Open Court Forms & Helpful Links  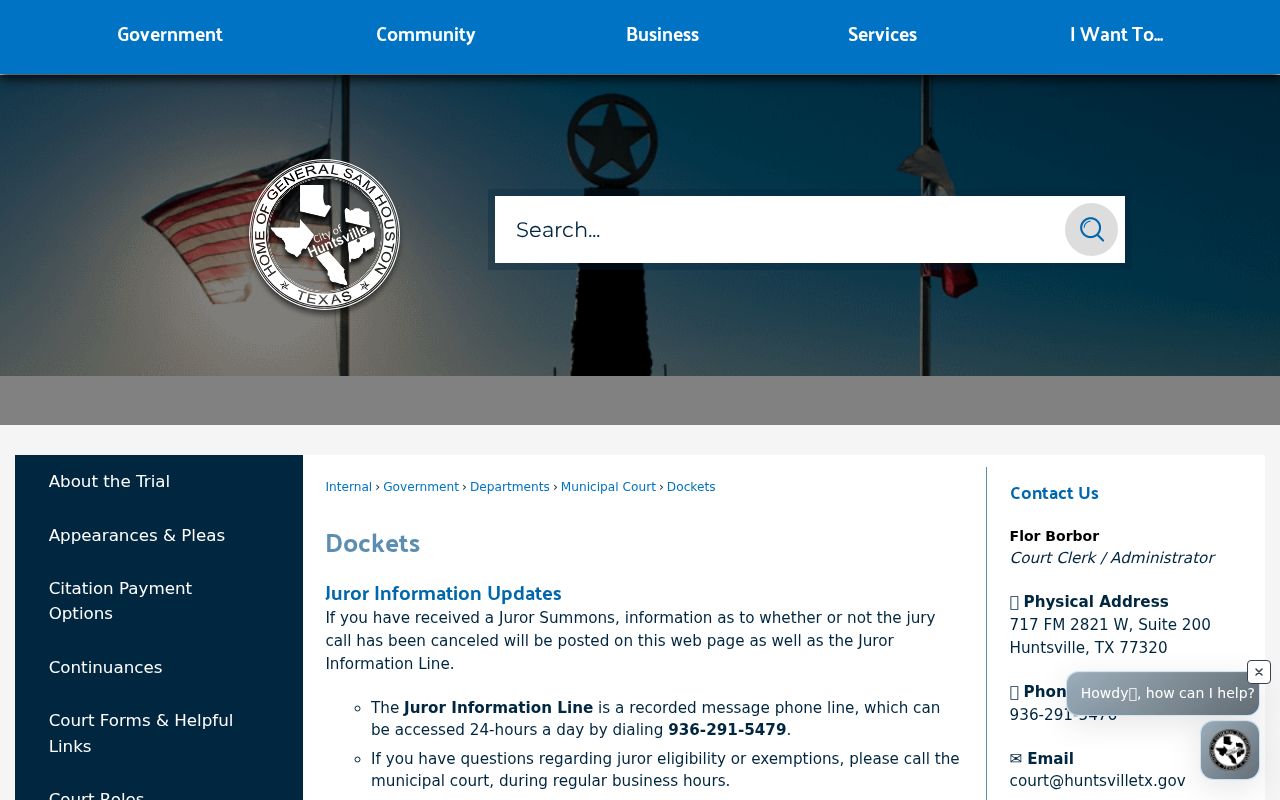point(141,733)
